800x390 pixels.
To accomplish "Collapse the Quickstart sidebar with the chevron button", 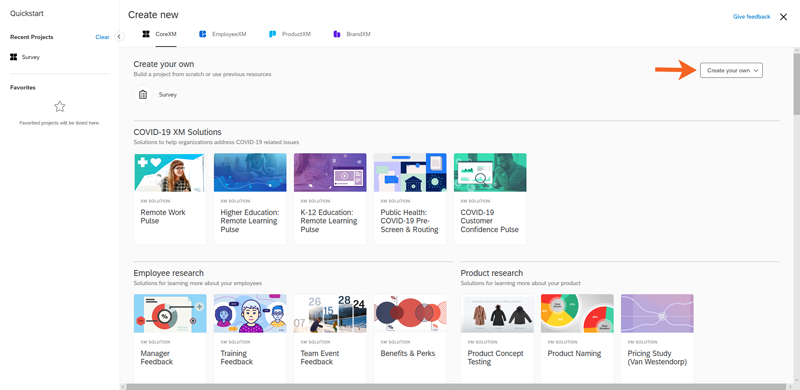I will tap(119, 37).
